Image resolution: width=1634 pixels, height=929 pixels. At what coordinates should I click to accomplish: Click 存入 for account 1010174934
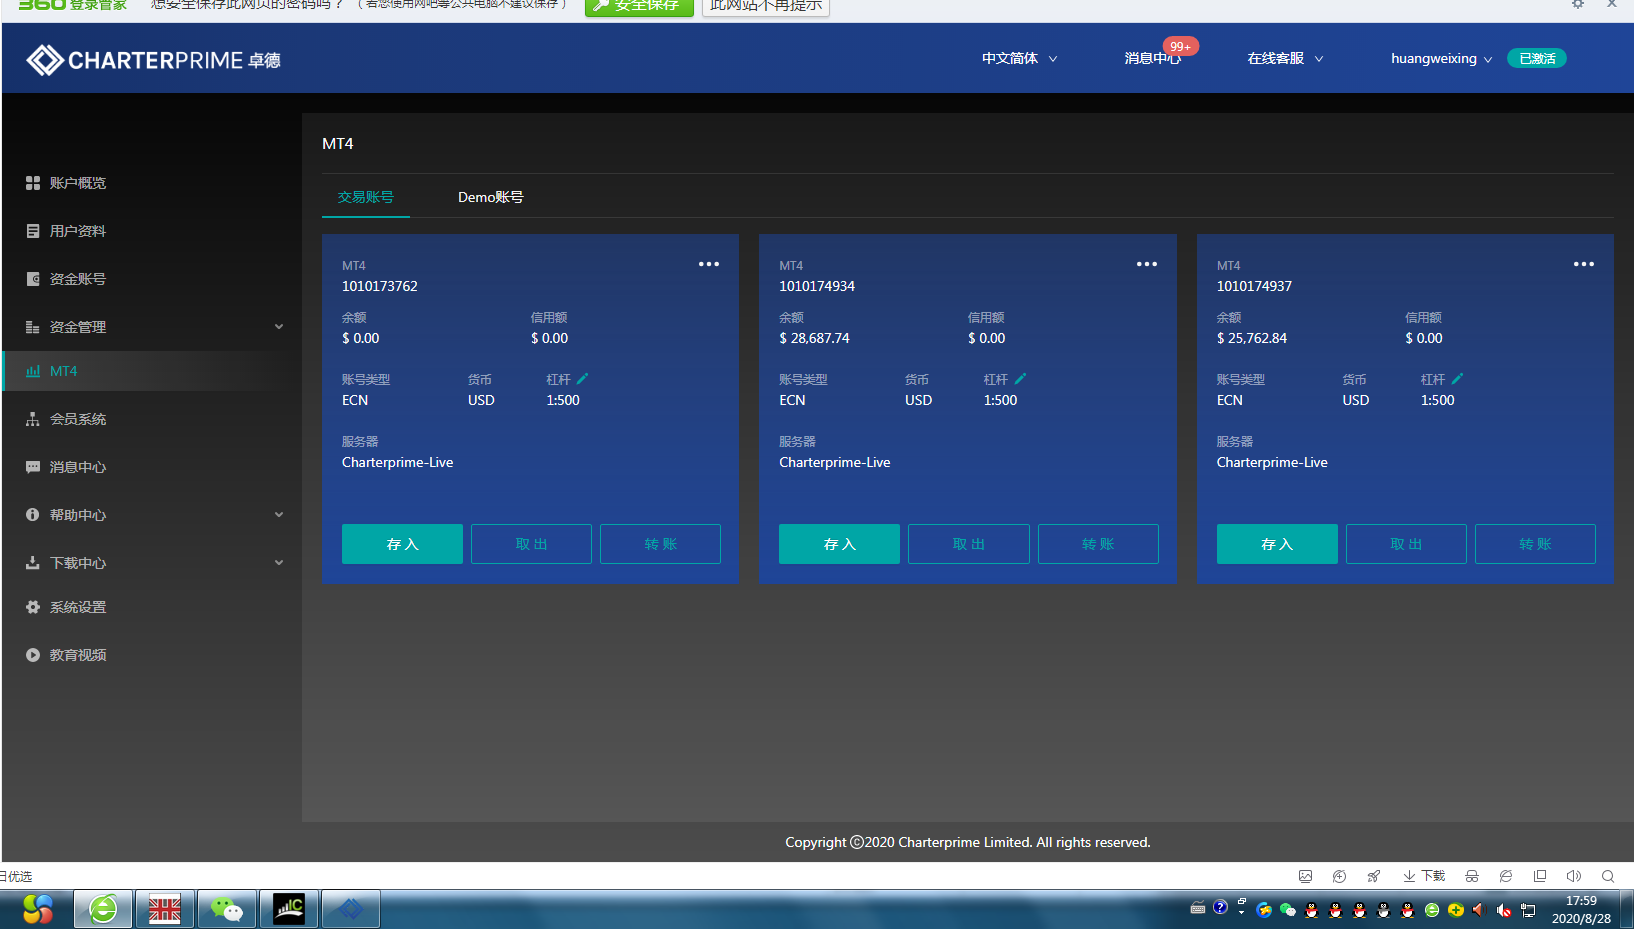point(839,544)
